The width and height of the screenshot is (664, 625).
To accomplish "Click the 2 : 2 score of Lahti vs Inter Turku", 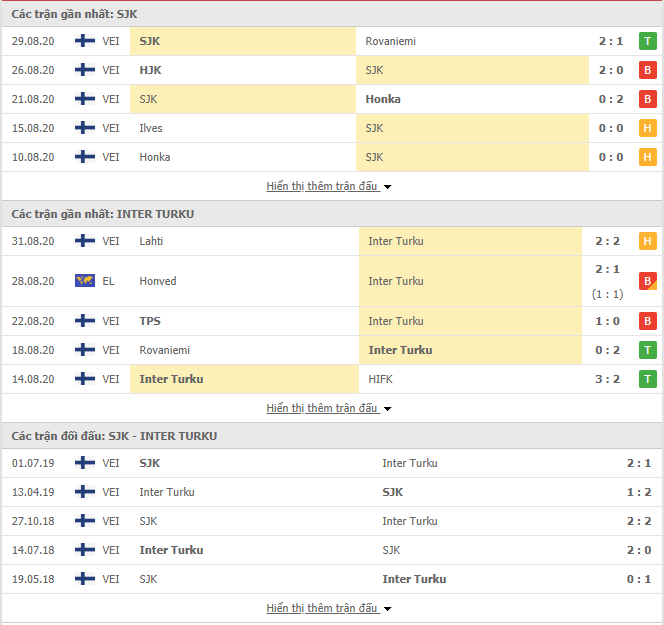I will click(x=607, y=241).
